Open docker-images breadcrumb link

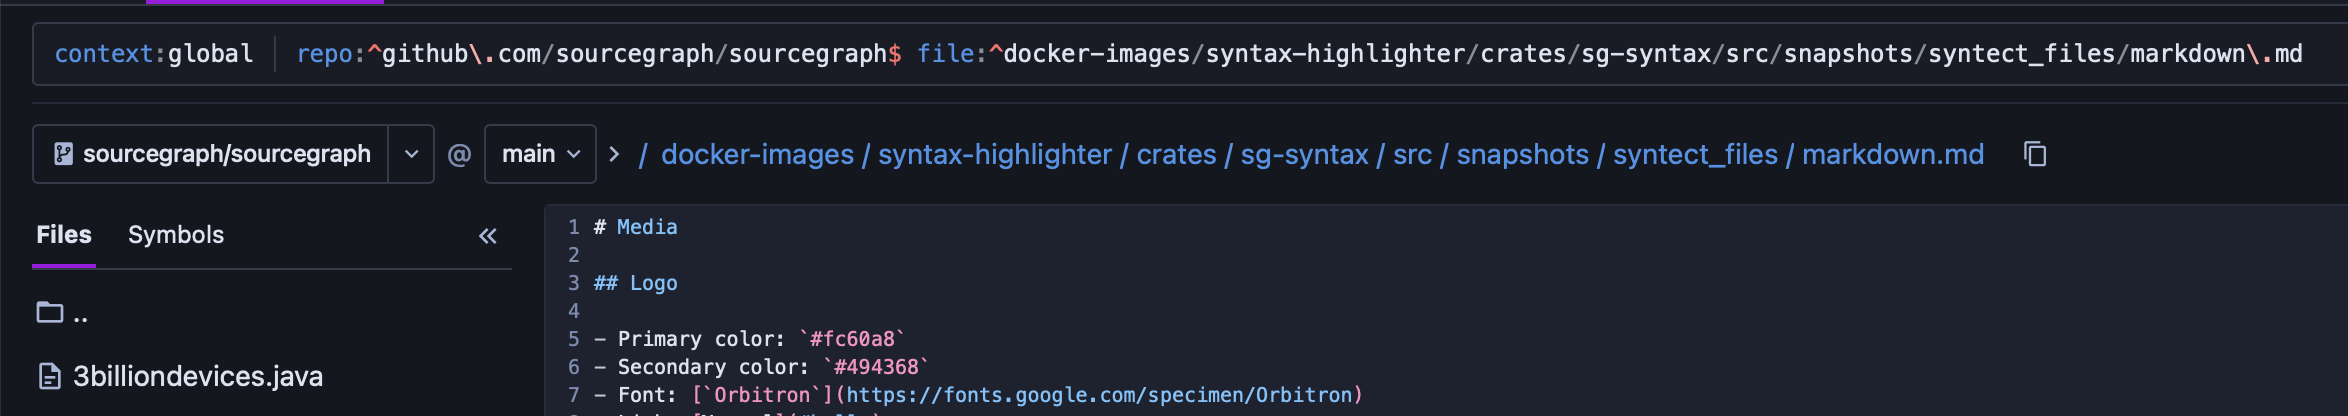coord(757,155)
